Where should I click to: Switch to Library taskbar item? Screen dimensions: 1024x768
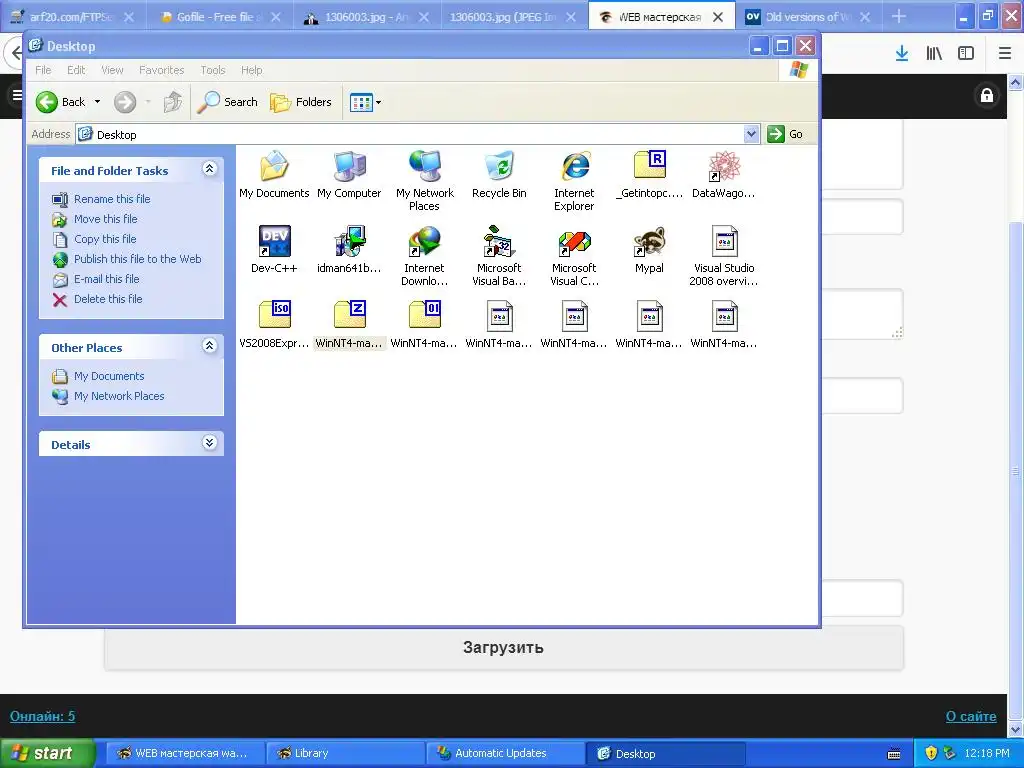[x=345, y=753]
